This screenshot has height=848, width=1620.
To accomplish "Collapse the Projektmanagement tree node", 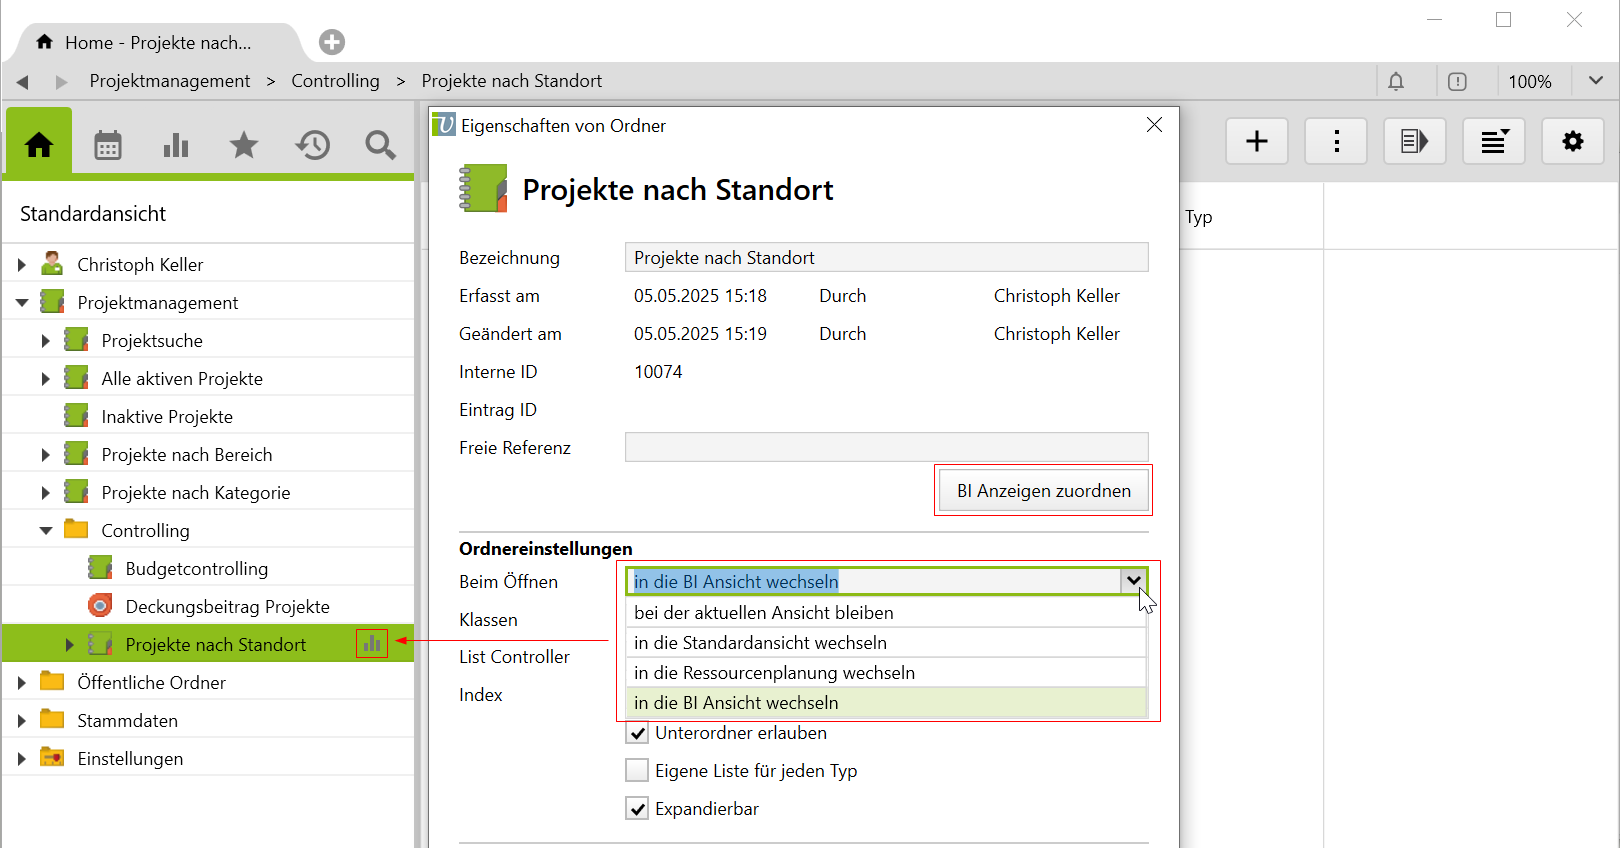I will 22,303.
